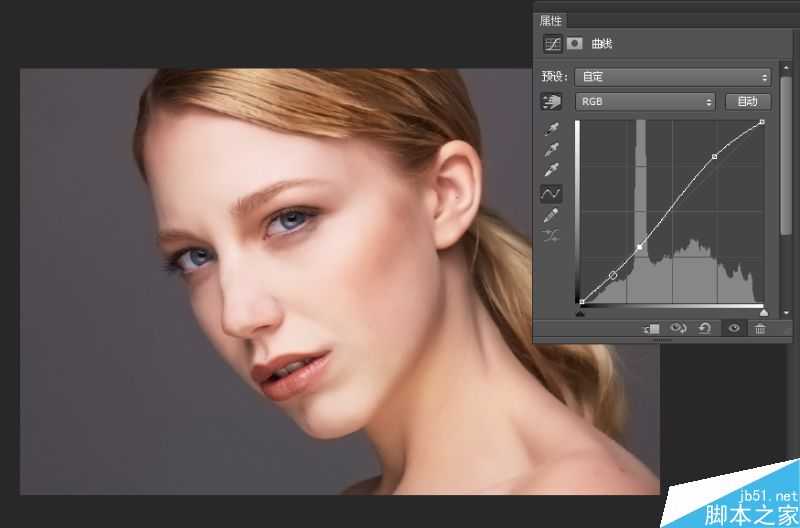This screenshot has width=800, height=528.
Task: Select the curves adjustment icon in panel header
Action: click(x=552, y=44)
